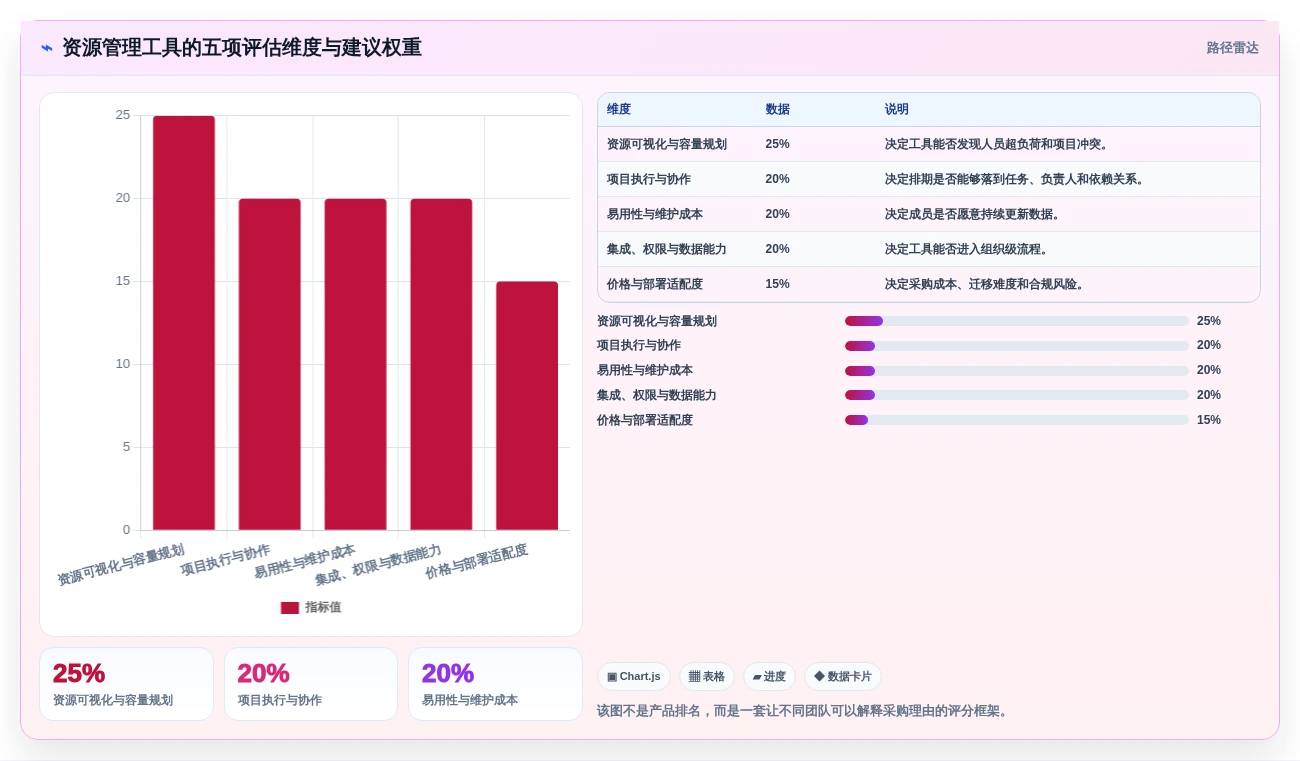Click the 进度 tag chip
1300x761 pixels.
tap(770, 677)
